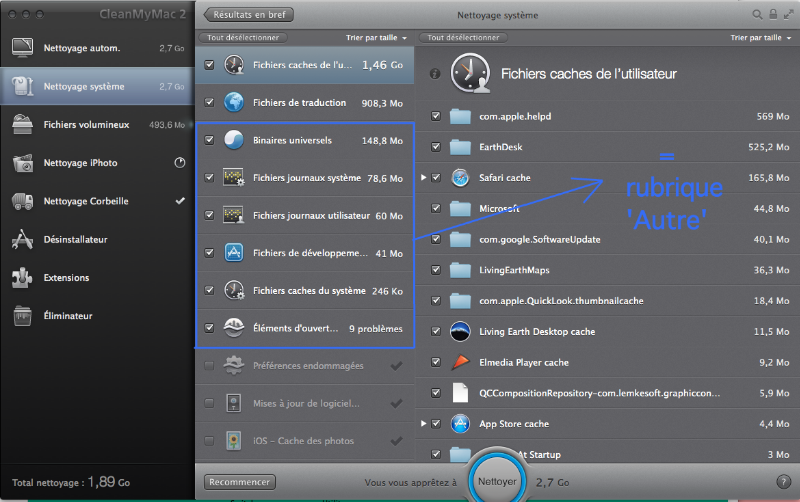Click the Recommencer button

tap(241, 482)
